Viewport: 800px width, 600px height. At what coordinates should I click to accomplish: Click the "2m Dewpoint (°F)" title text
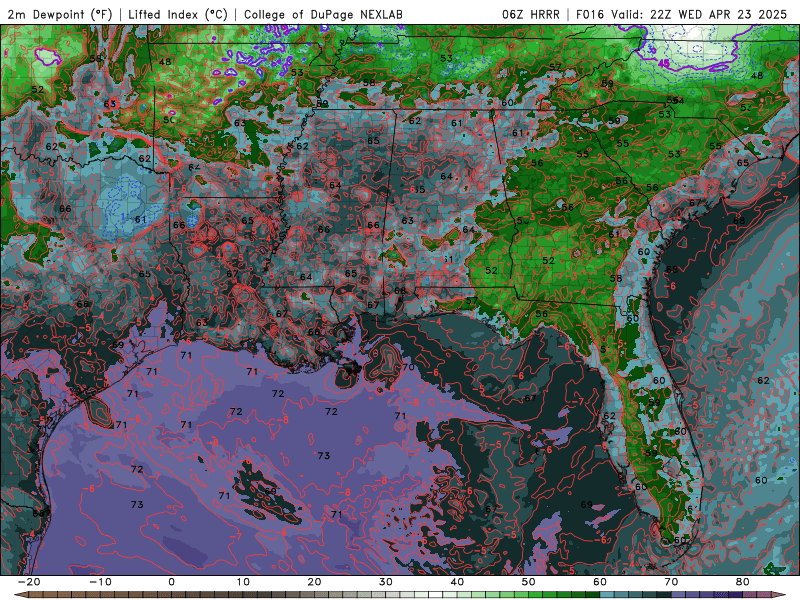tap(59, 14)
